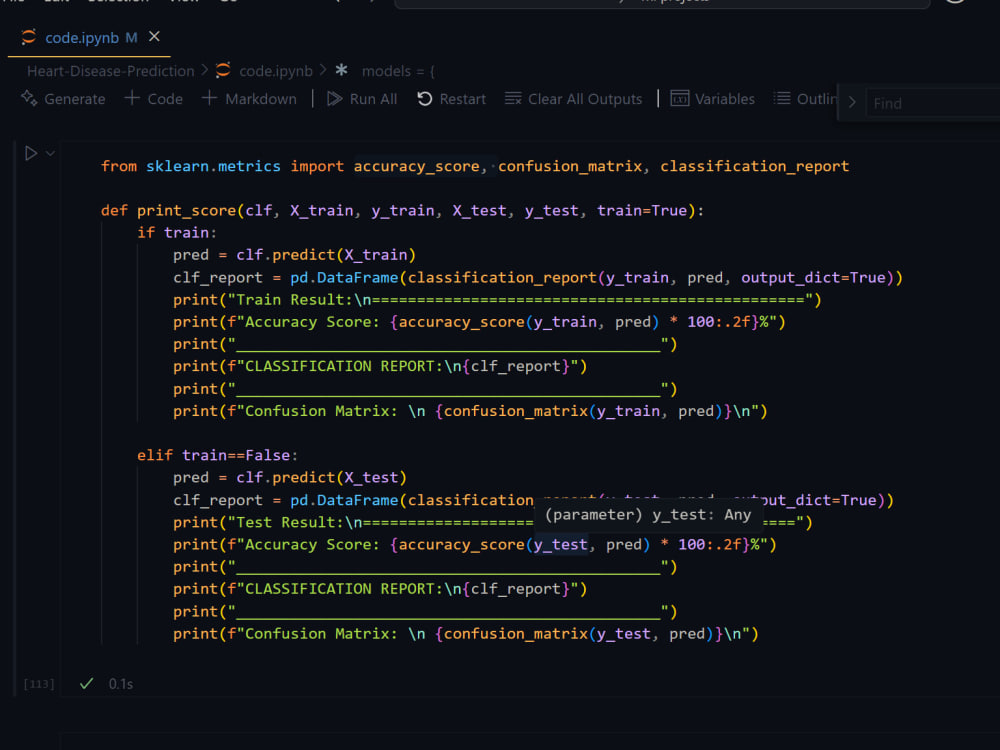
Task: Click confusion_matrix in the import line
Action: [x=570, y=166]
